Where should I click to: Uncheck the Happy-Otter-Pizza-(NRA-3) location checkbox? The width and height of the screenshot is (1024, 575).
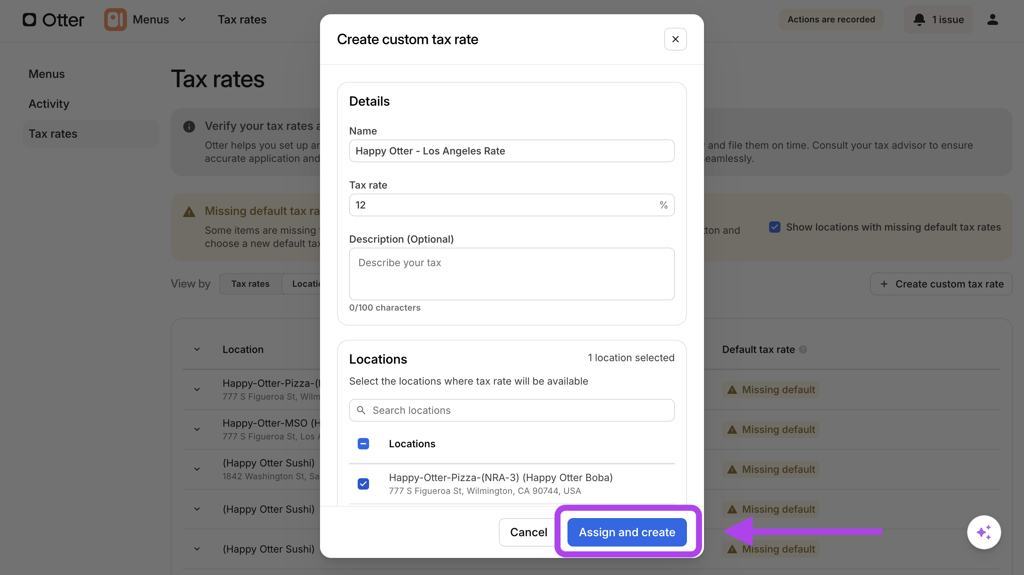pyautogui.click(x=363, y=484)
